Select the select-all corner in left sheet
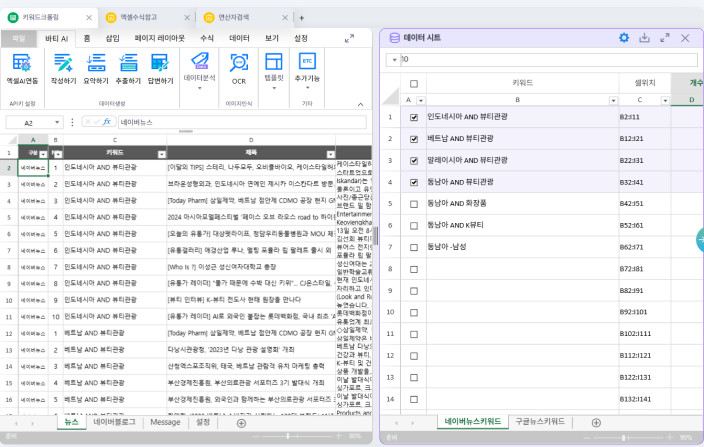Viewport: 704px width, 447px height. tap(10, 140)
